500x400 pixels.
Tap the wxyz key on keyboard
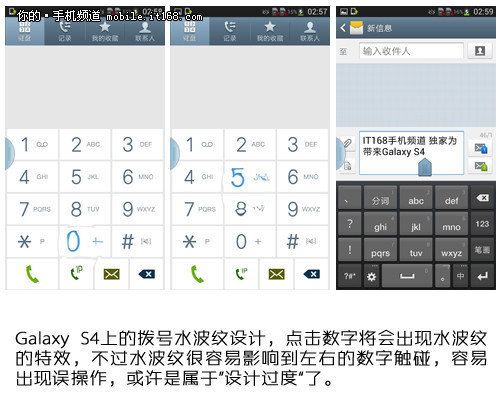pyautogui.click(x=451, y=250)
